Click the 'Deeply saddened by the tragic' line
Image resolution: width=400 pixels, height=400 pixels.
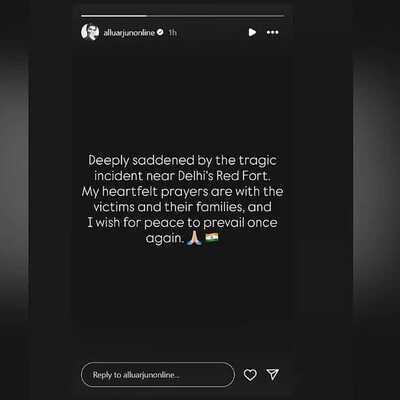click(x=182, y=161)
